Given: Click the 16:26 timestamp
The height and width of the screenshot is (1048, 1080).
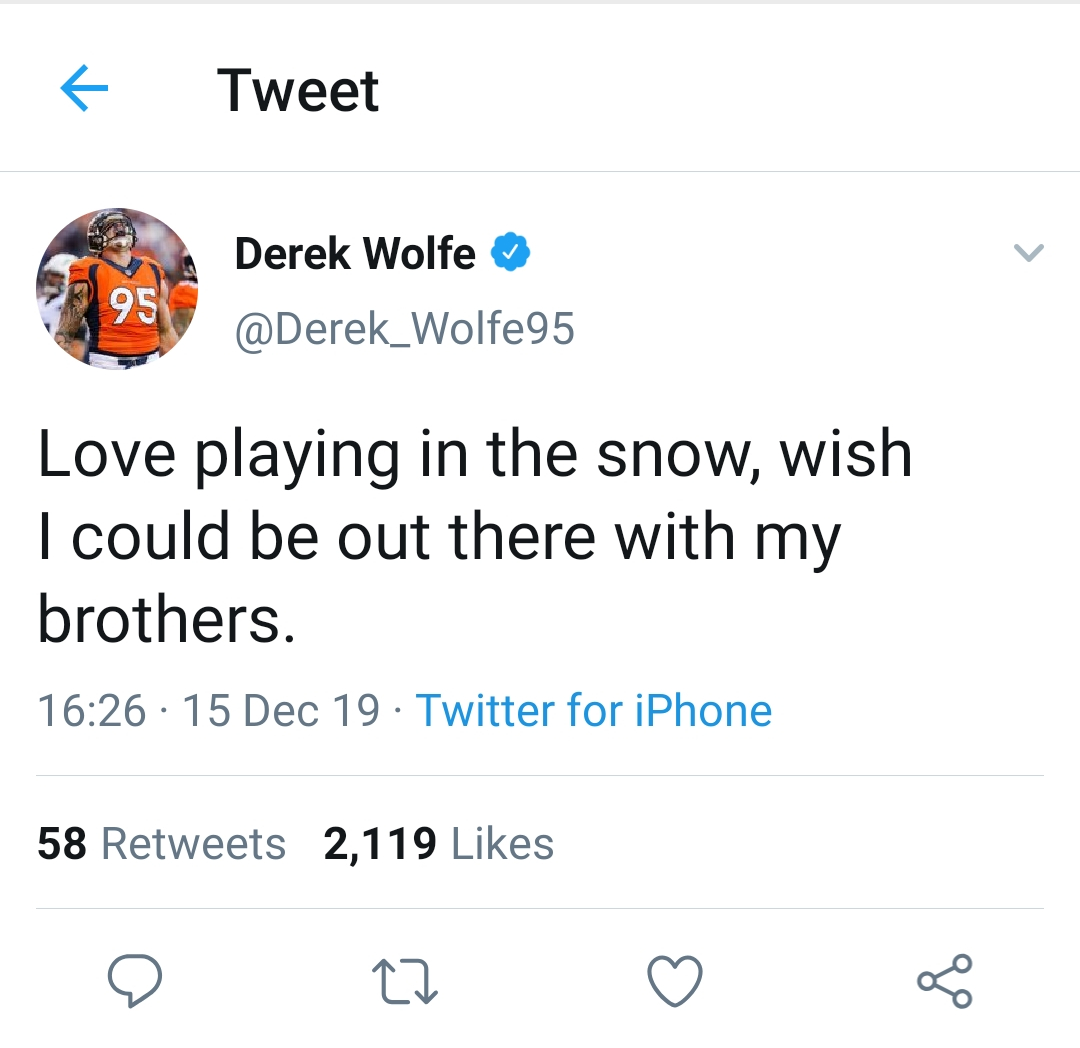Looking at the screenshot, I should 92,711.
